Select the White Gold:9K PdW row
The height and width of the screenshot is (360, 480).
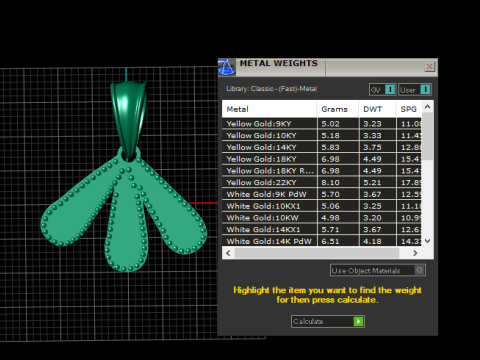(322, 194)
